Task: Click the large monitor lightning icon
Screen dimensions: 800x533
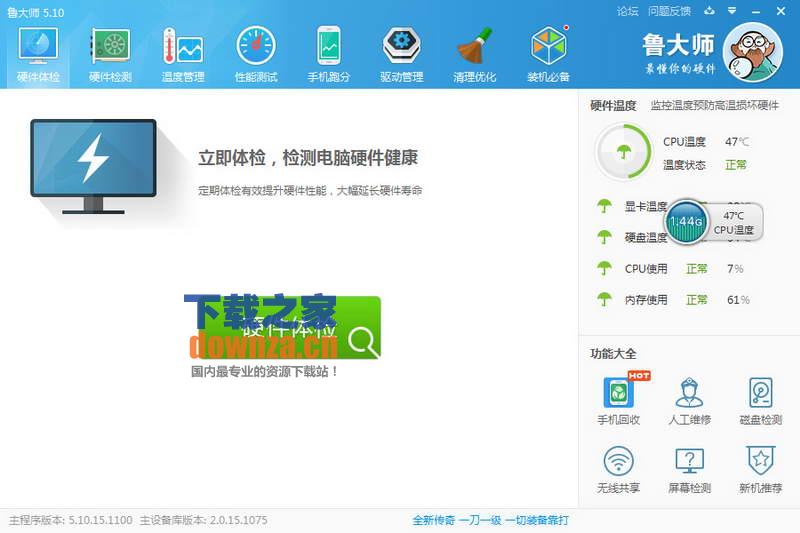Action: 93,167
